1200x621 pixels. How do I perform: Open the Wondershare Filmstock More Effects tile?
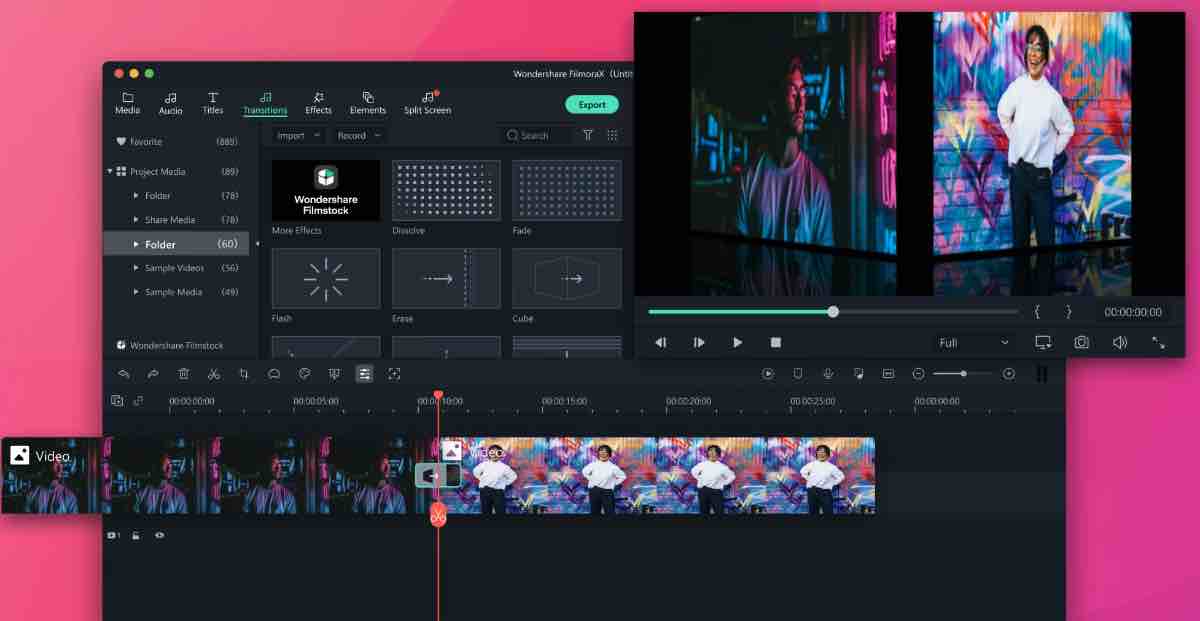click(x=326, y=191)
